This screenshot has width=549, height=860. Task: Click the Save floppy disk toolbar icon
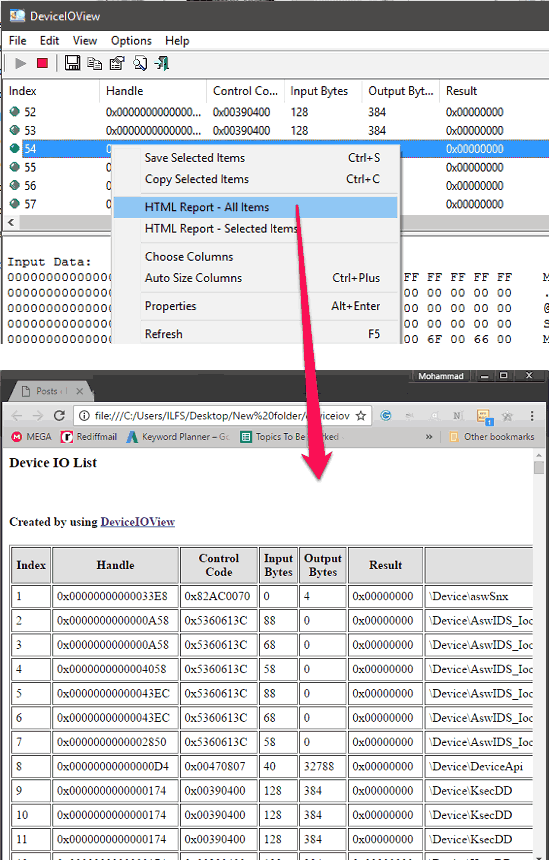tap(72, 63)
